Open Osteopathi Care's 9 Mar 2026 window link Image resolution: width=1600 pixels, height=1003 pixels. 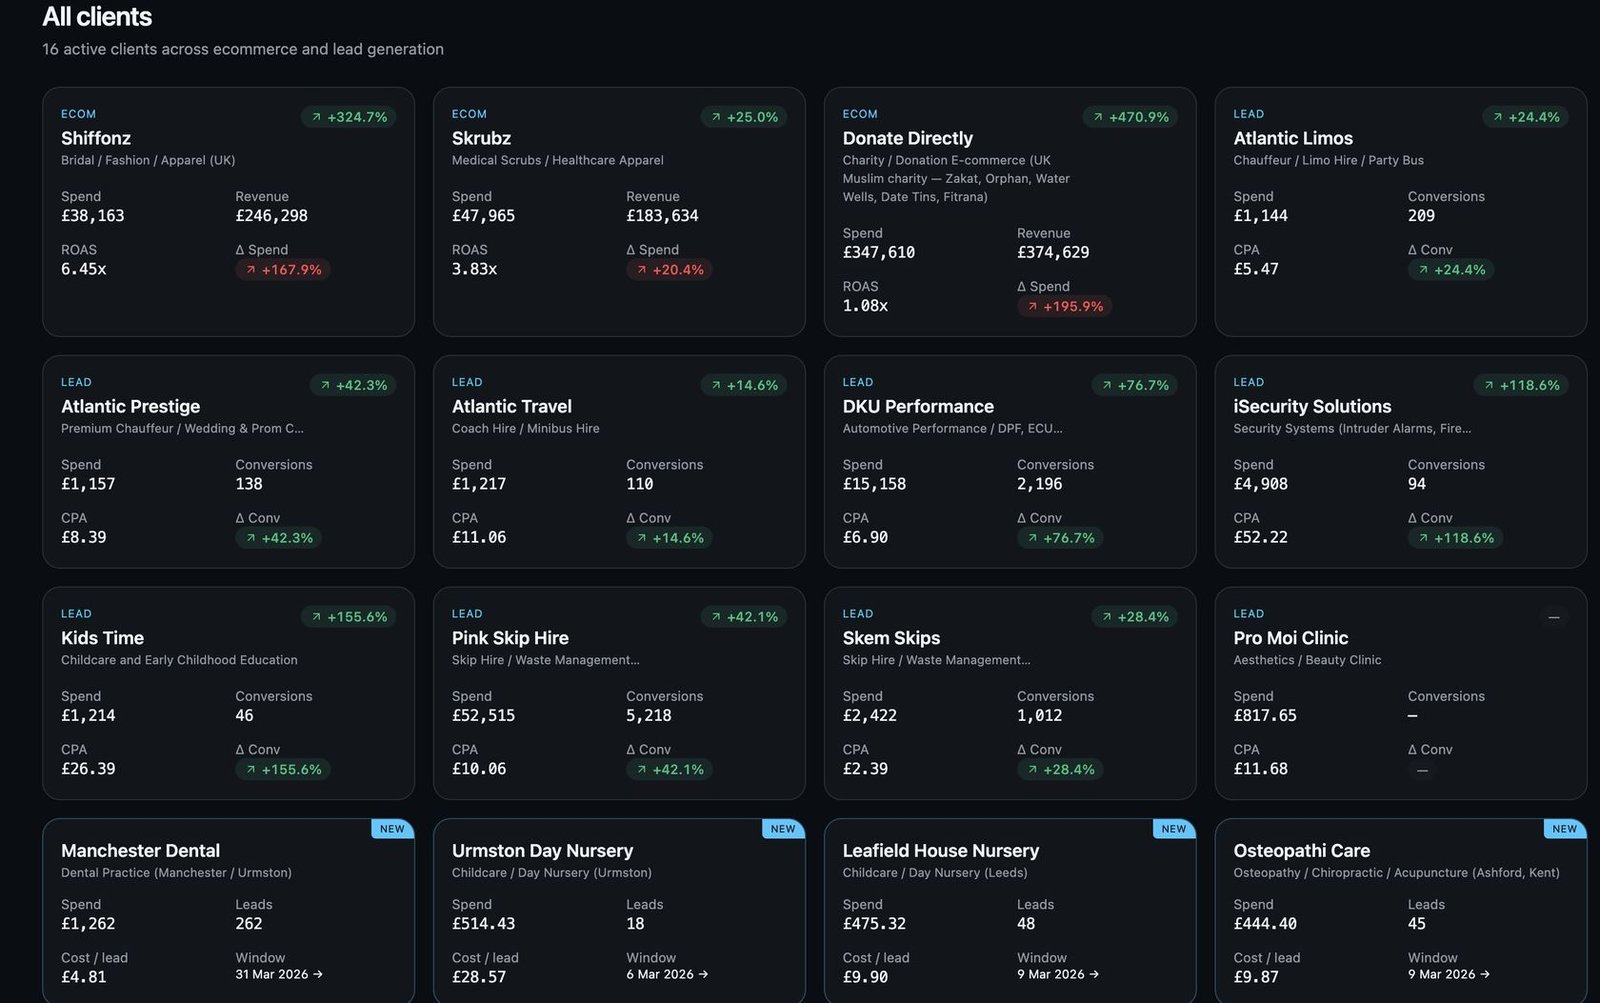[x=1449, y=974]
